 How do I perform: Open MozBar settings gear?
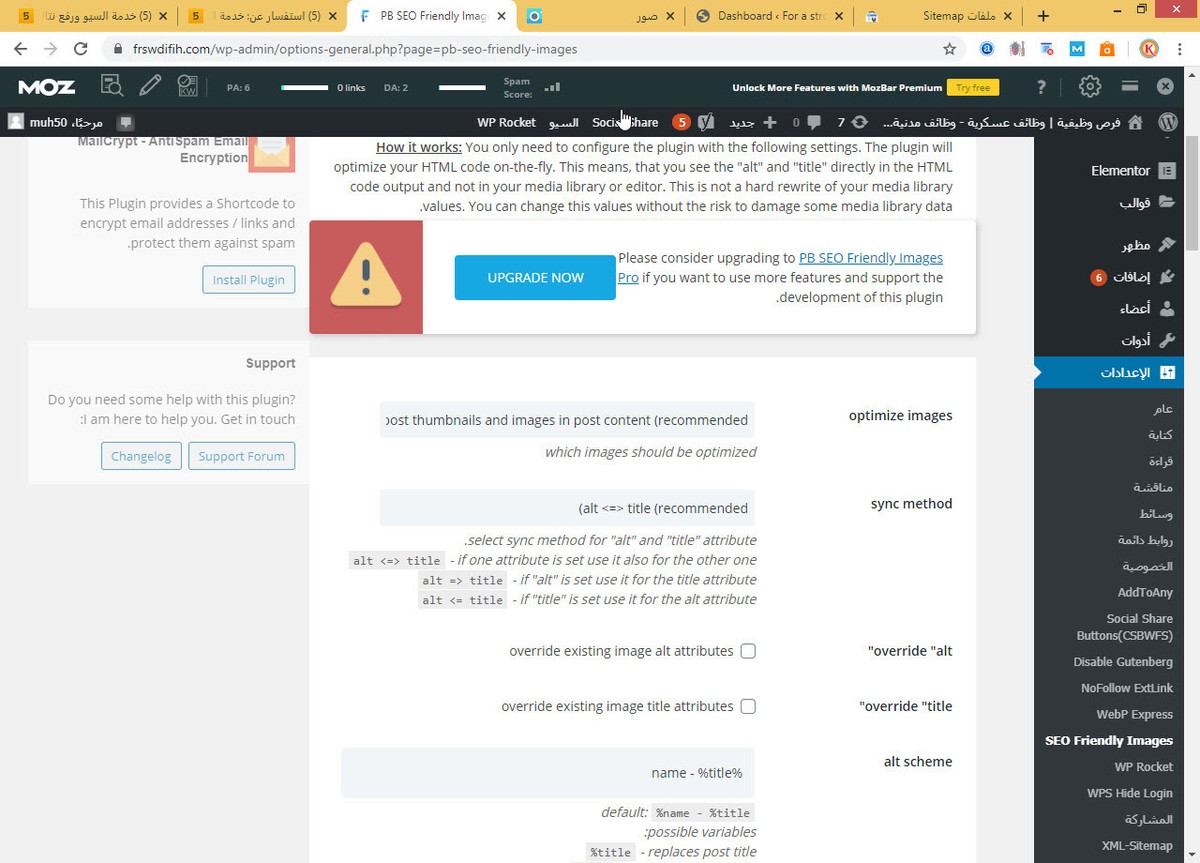click(1091, 87)
